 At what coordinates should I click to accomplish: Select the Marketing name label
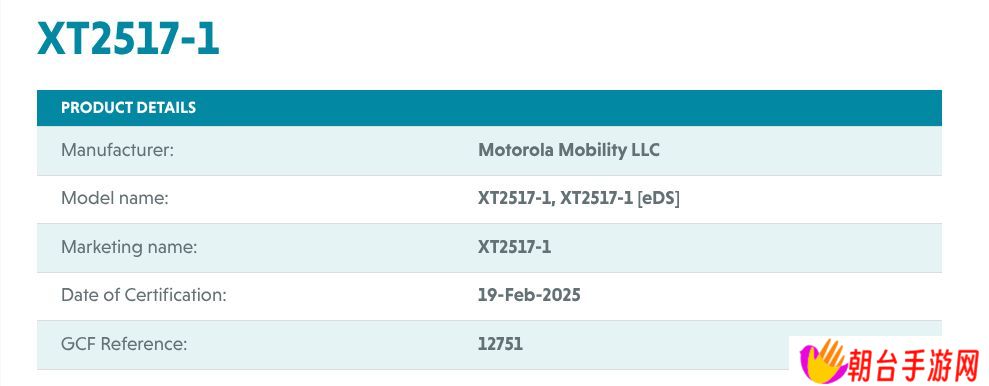pos(129,247)
